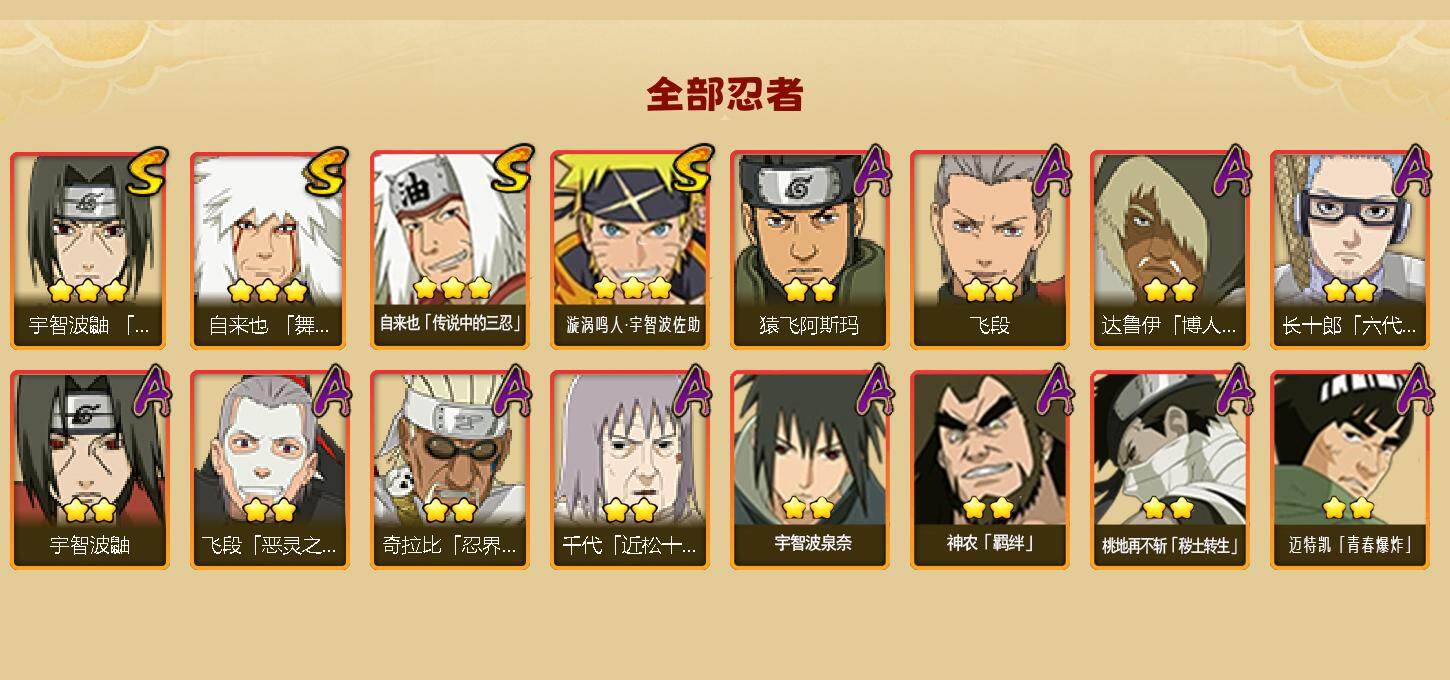Click the S-rank badge on 自来也「舞...」 card
1450x680 pixels.
click(x=327, y=170)
